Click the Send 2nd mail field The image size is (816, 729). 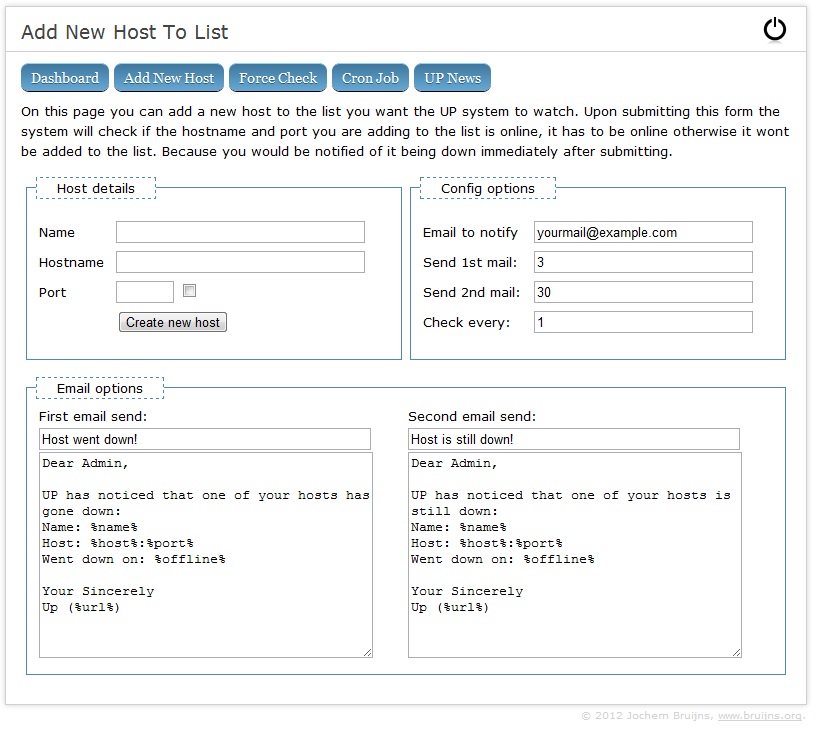click(x=643, y=292)
